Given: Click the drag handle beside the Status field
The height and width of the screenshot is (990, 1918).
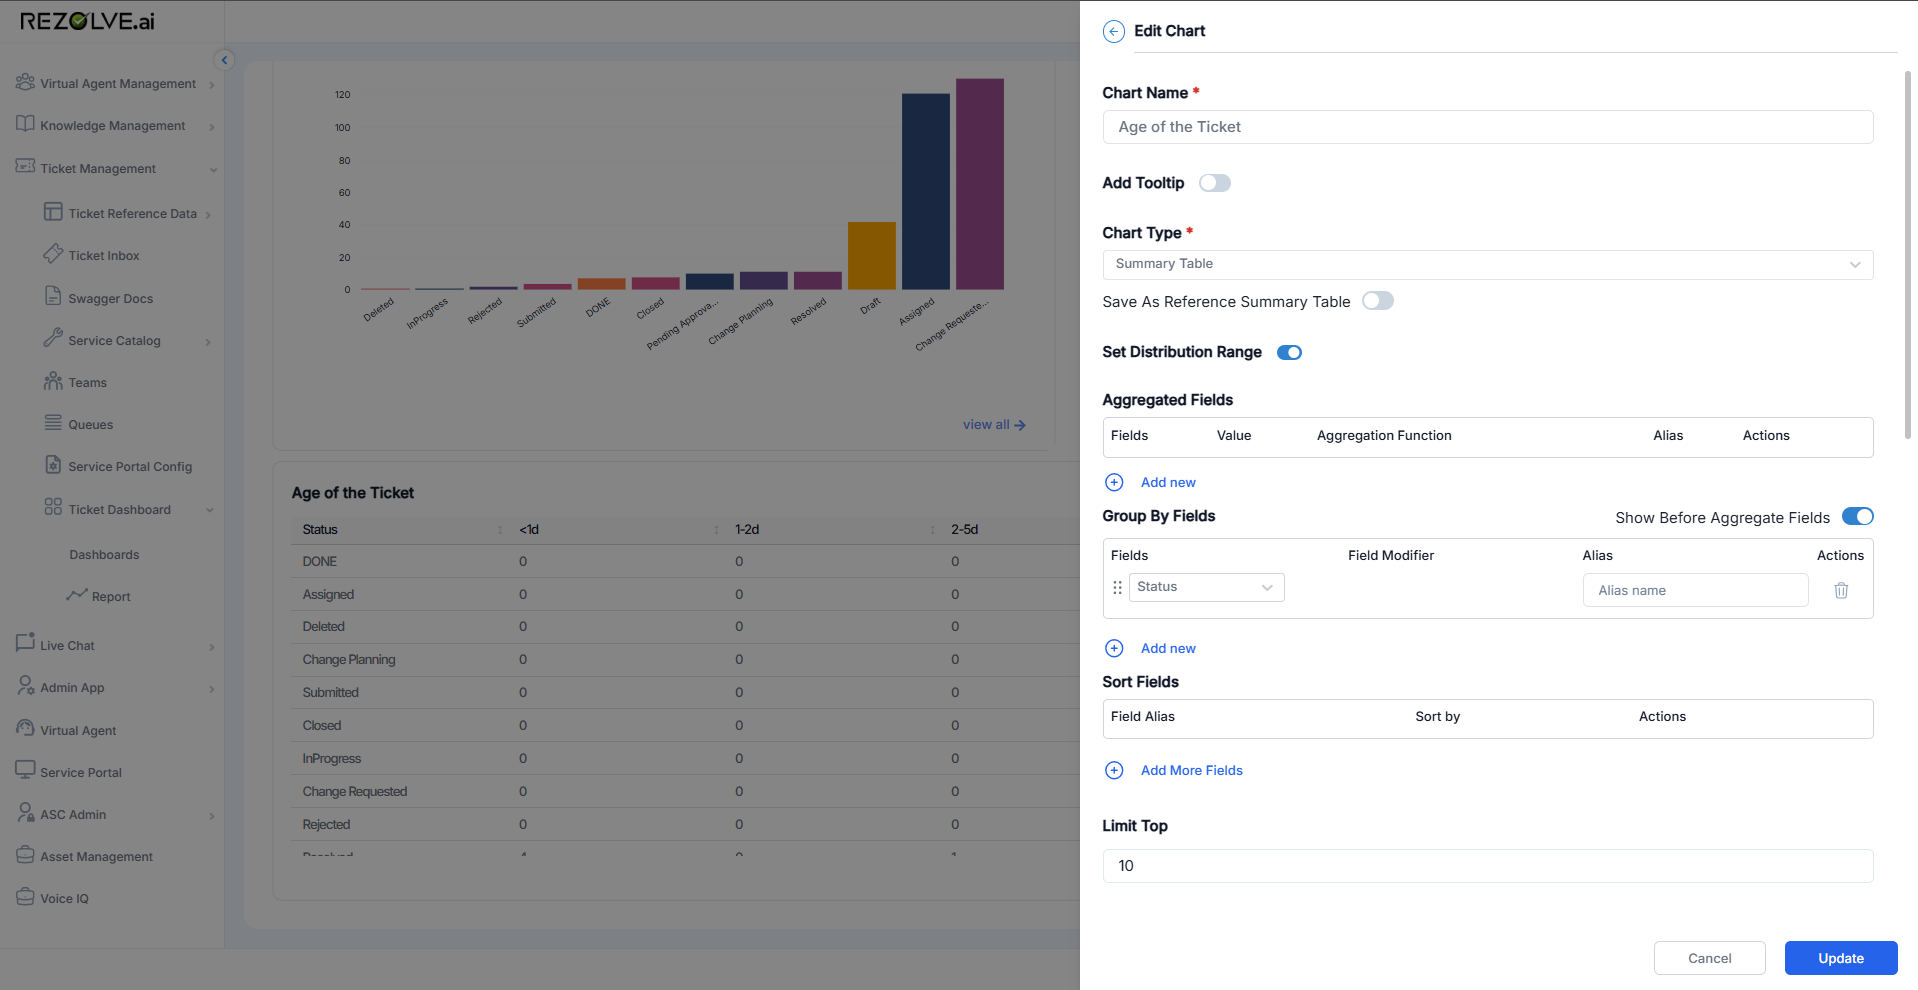Looking at the screenshot, I should click(1117, 588).
